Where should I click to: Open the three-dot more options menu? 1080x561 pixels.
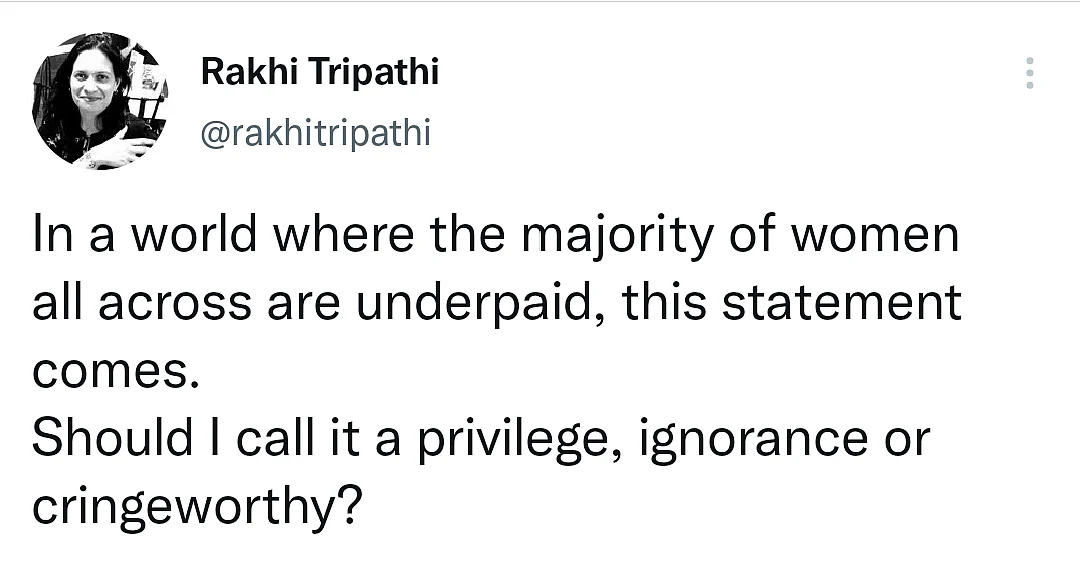coord(1030,73)
